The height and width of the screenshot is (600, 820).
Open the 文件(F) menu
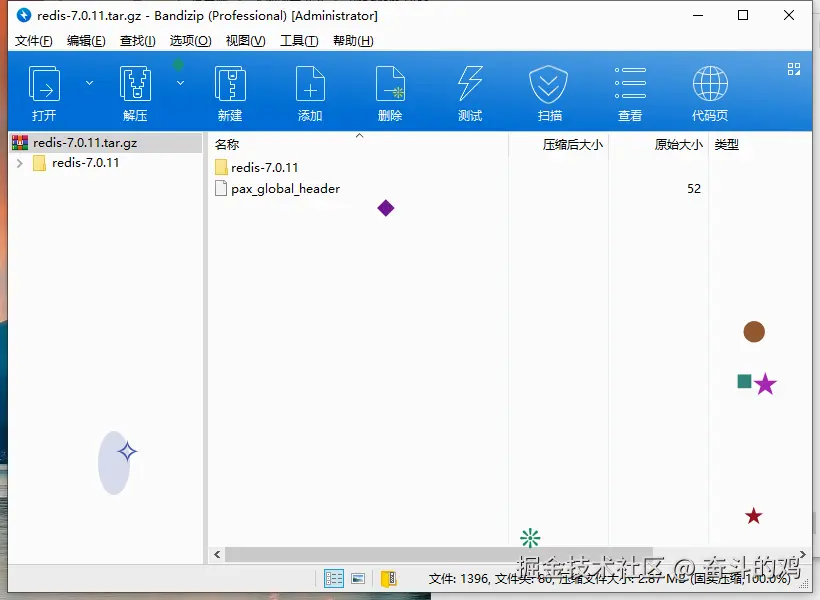(33, 41)
